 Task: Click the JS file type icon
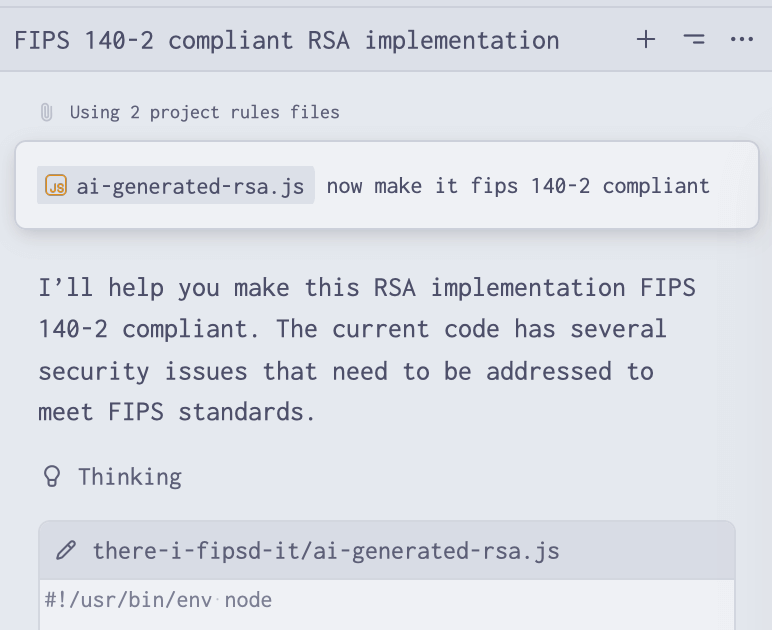57,186
